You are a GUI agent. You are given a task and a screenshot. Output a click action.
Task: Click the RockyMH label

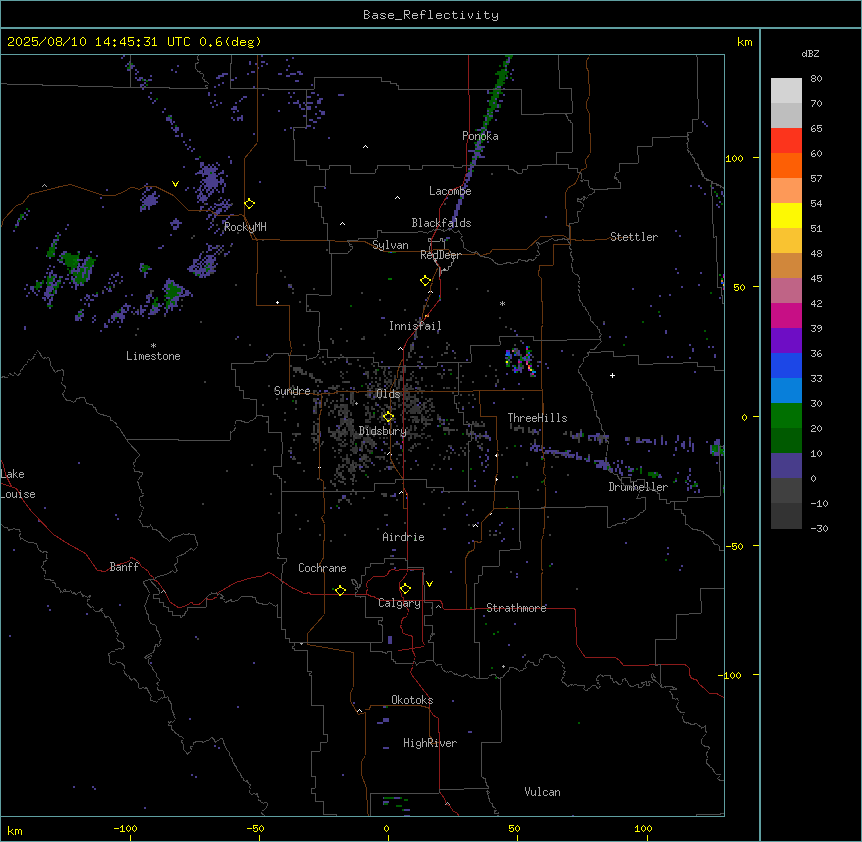[245, 227]
